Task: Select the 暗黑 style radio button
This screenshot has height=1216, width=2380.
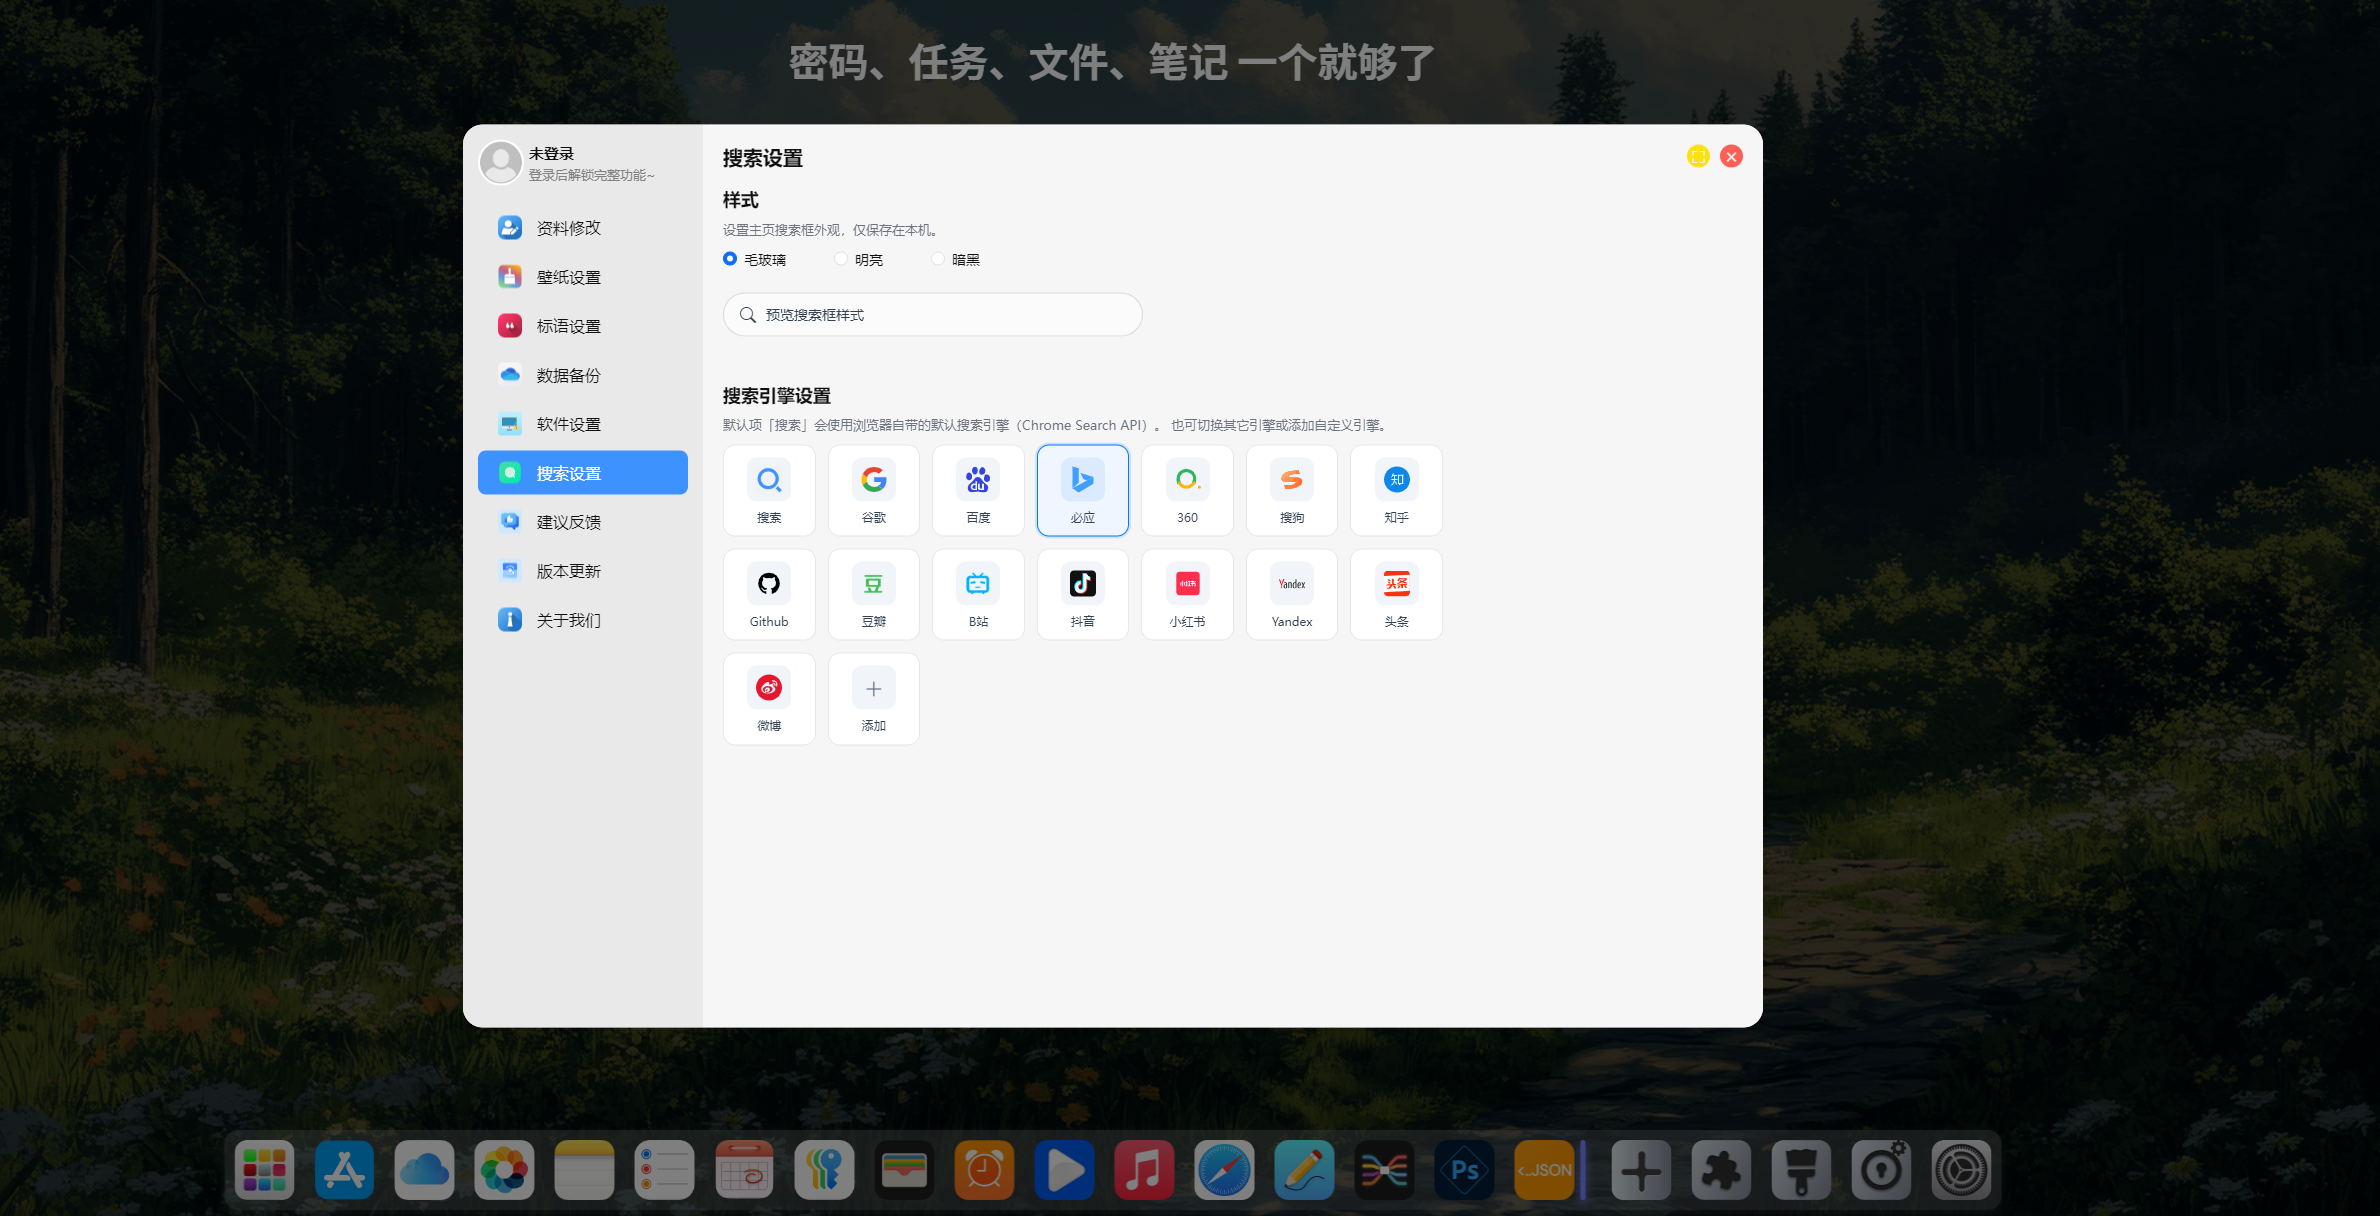Action: [938, 259]
